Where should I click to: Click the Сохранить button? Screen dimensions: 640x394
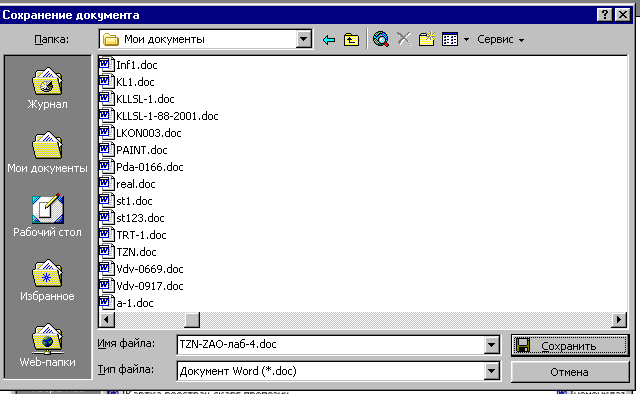click(570, 345)
